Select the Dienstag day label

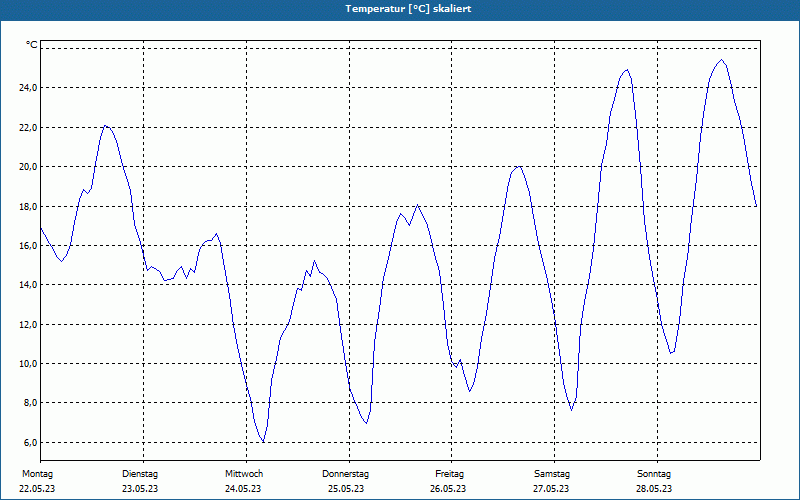coord(140,474)
